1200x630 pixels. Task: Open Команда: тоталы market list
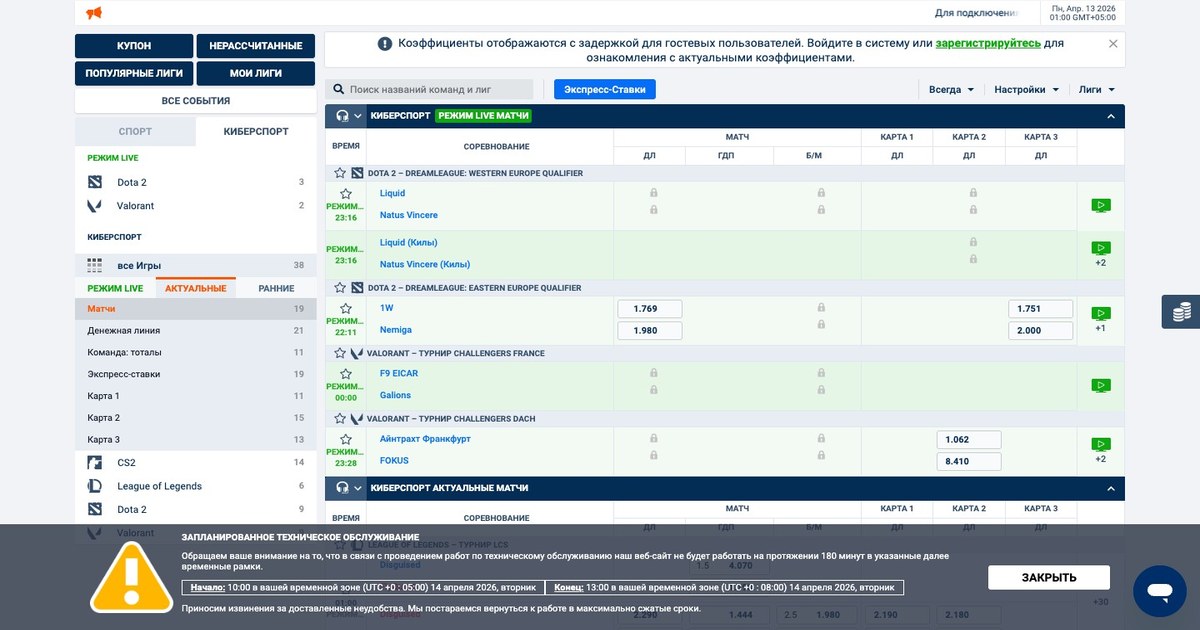[x=196, y=352]
